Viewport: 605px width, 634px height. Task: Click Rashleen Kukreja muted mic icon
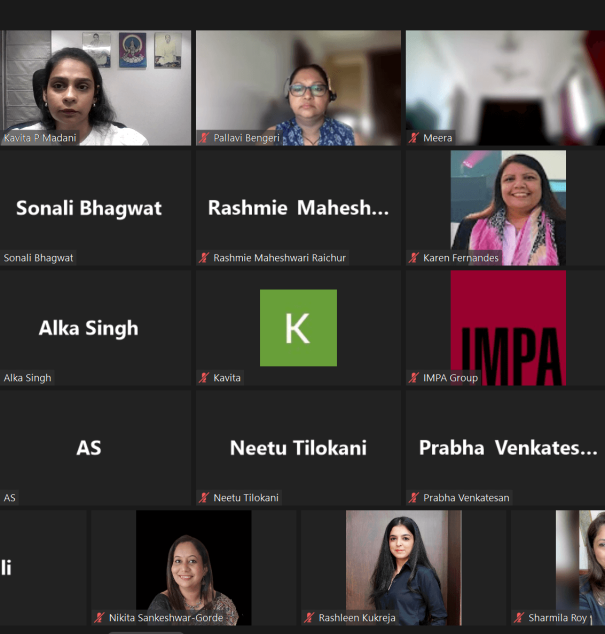[309, 617]
